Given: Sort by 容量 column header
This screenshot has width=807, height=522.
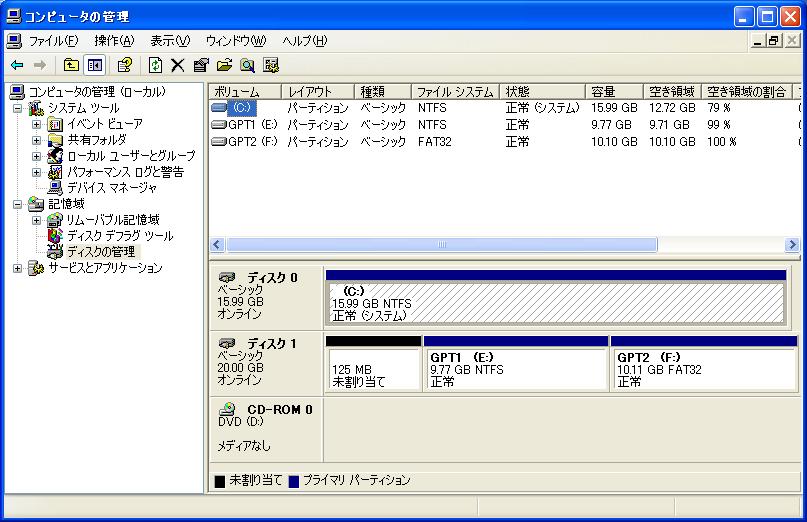Looking at the screenshot, I should (615, 92).
